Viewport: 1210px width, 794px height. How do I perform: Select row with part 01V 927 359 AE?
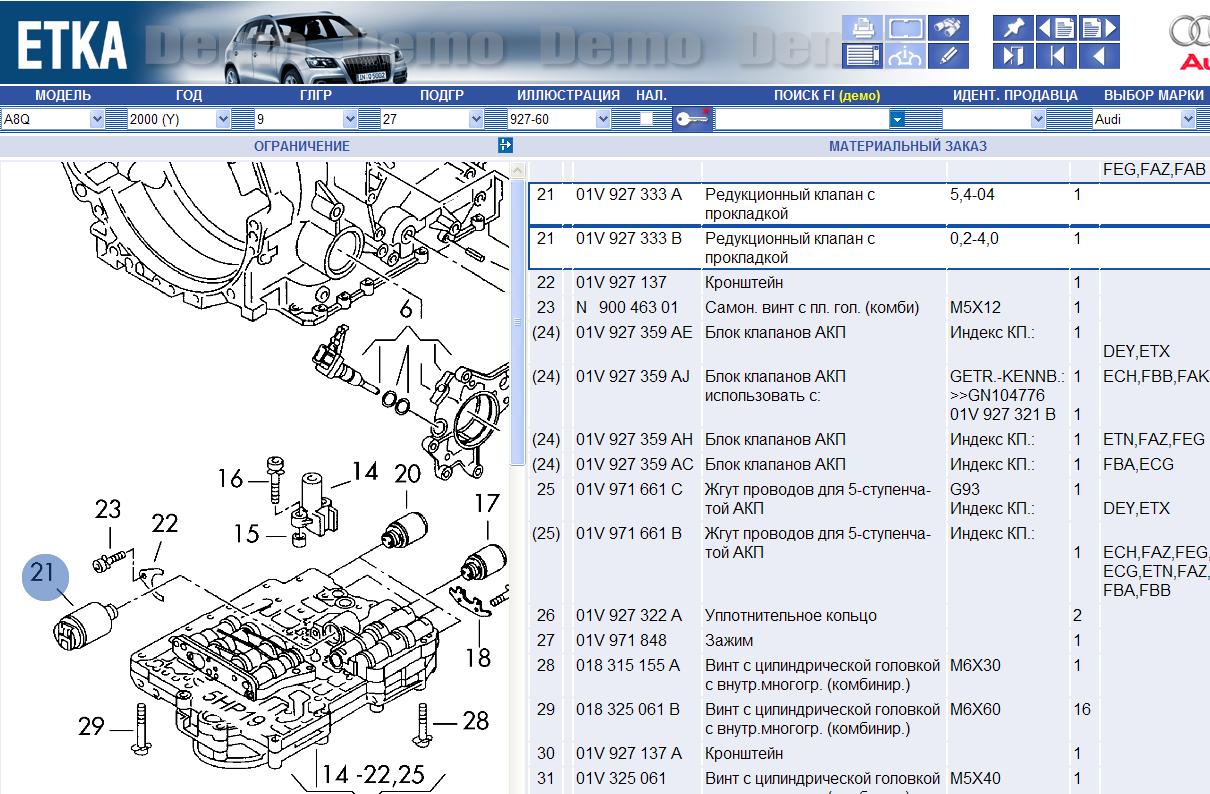868,342
